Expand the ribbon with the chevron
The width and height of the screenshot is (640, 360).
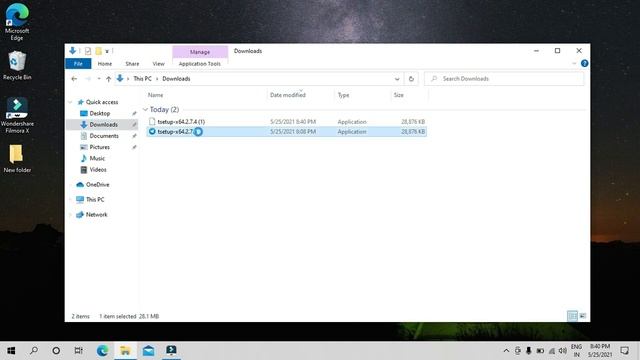[574, 63]
